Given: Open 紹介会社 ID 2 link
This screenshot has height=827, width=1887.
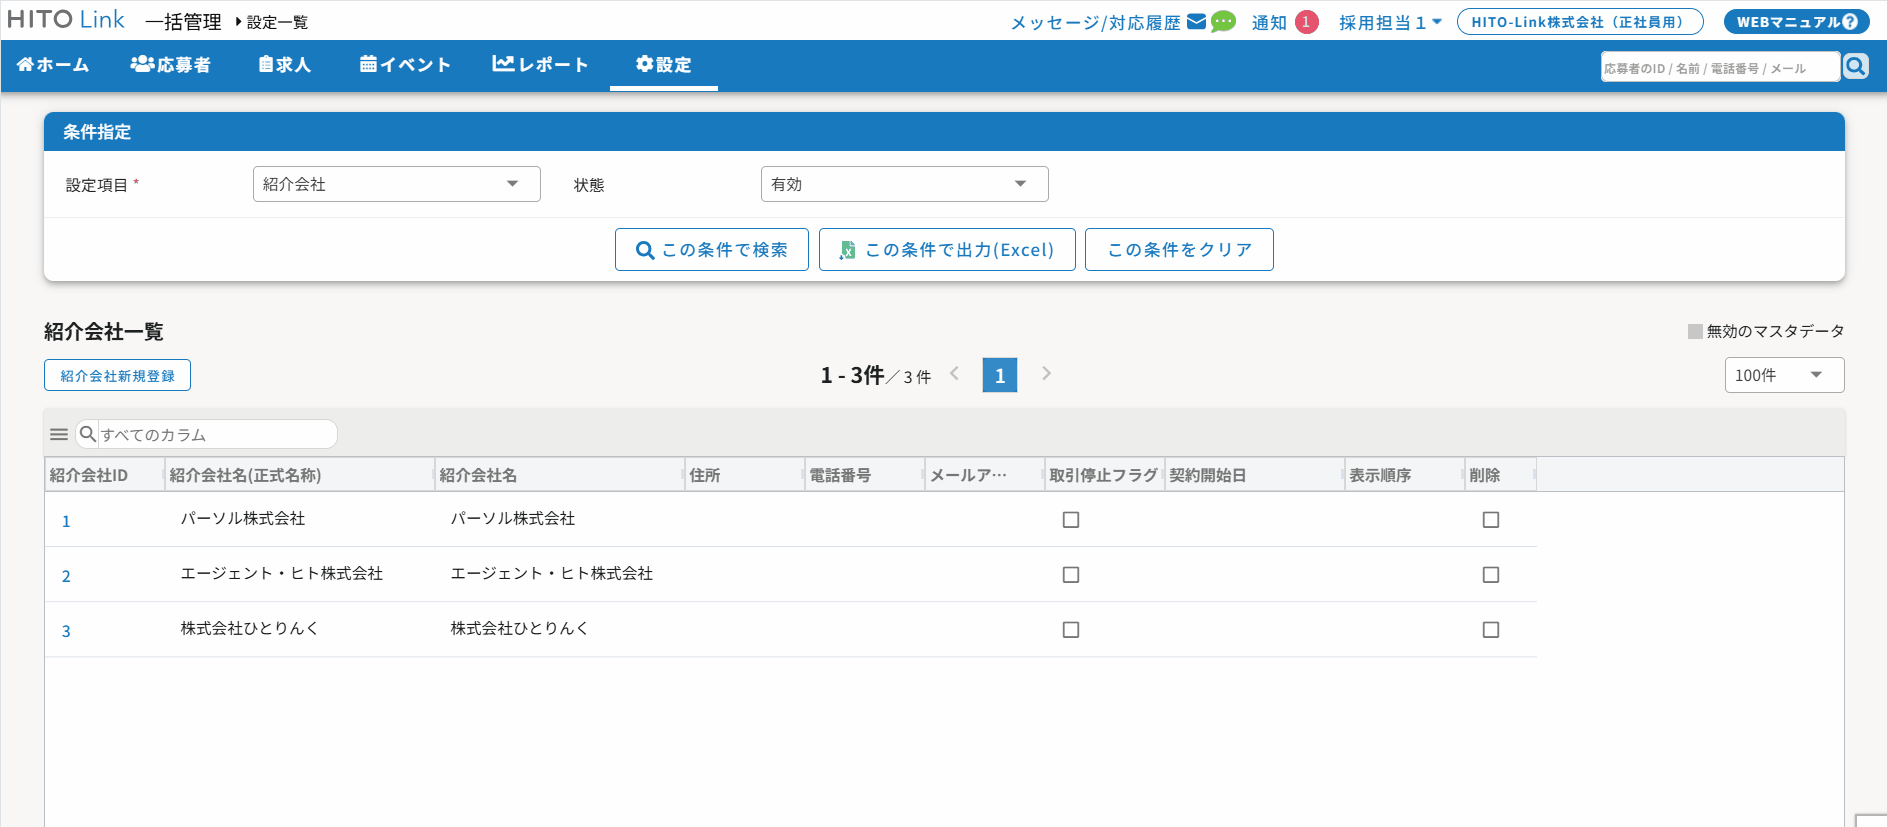Looking at the screenshot, I should (x=66, y=576).
